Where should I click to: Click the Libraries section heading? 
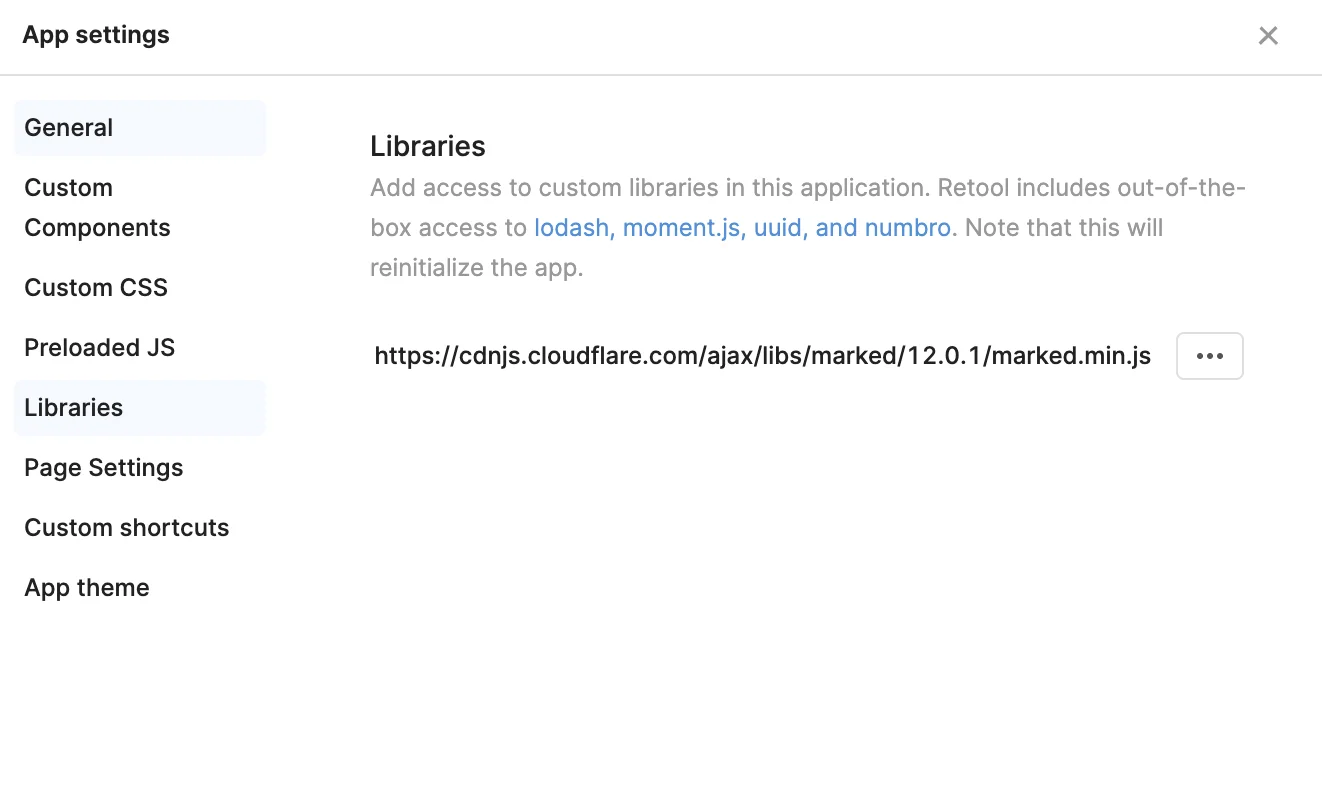pyautogui.click(x=428, y=147)
